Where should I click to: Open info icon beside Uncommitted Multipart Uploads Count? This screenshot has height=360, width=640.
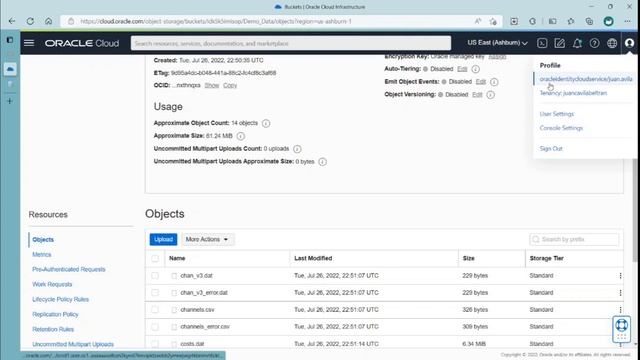click(x=297, y=149)
